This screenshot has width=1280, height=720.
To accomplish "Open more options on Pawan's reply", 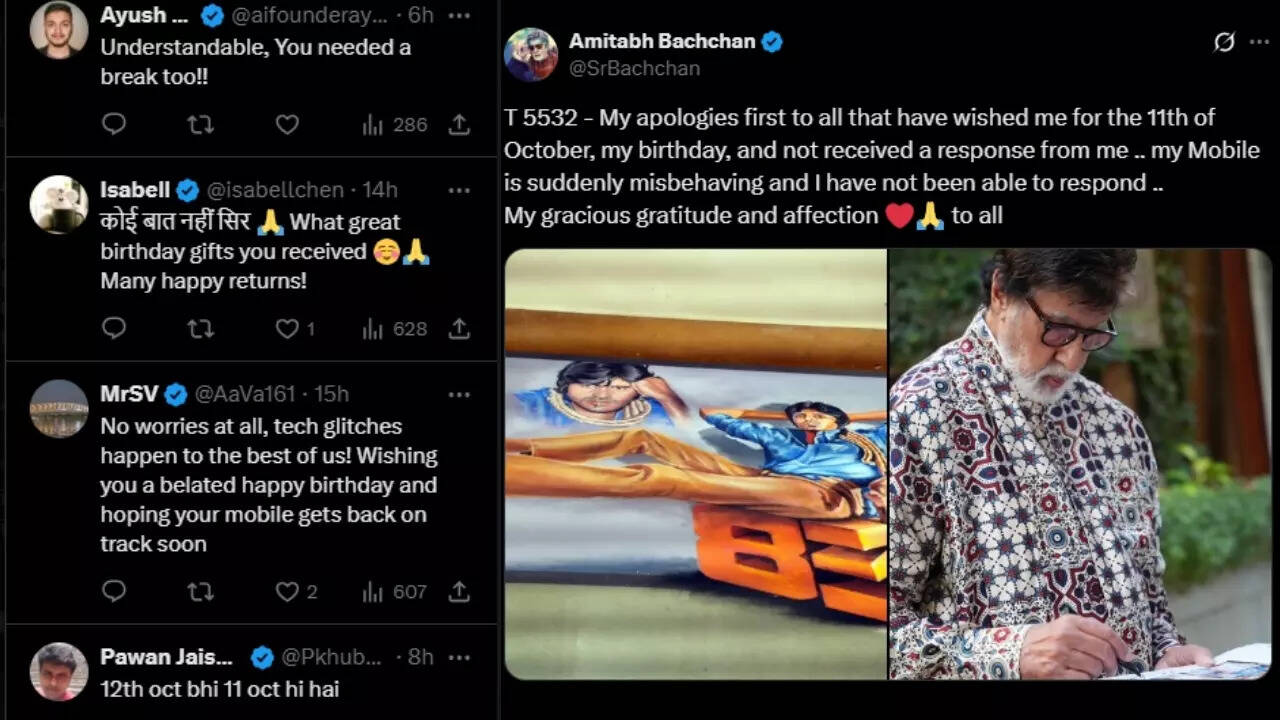I will pyautogui.click(x=459, y=657).
